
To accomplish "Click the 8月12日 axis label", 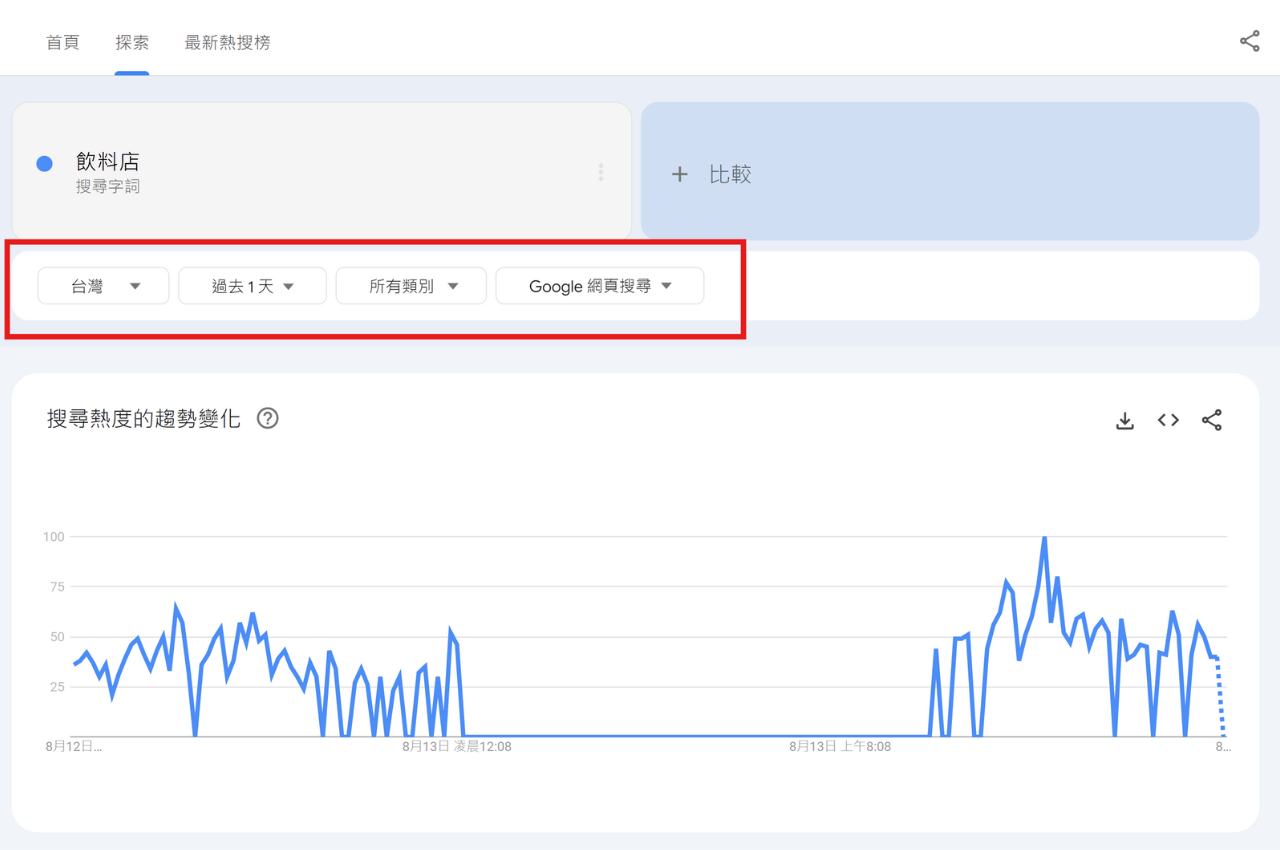I will (73, 746).
